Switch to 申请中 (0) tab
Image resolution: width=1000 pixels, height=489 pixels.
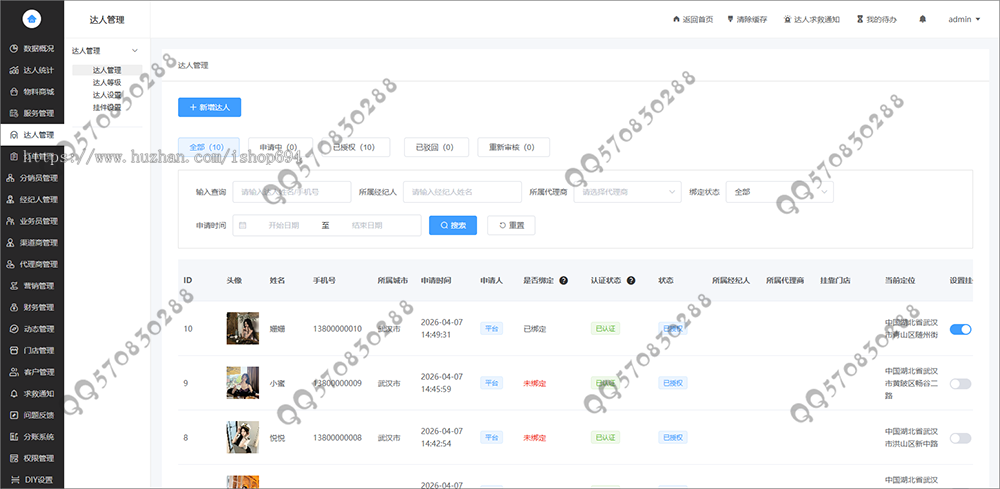281,147
